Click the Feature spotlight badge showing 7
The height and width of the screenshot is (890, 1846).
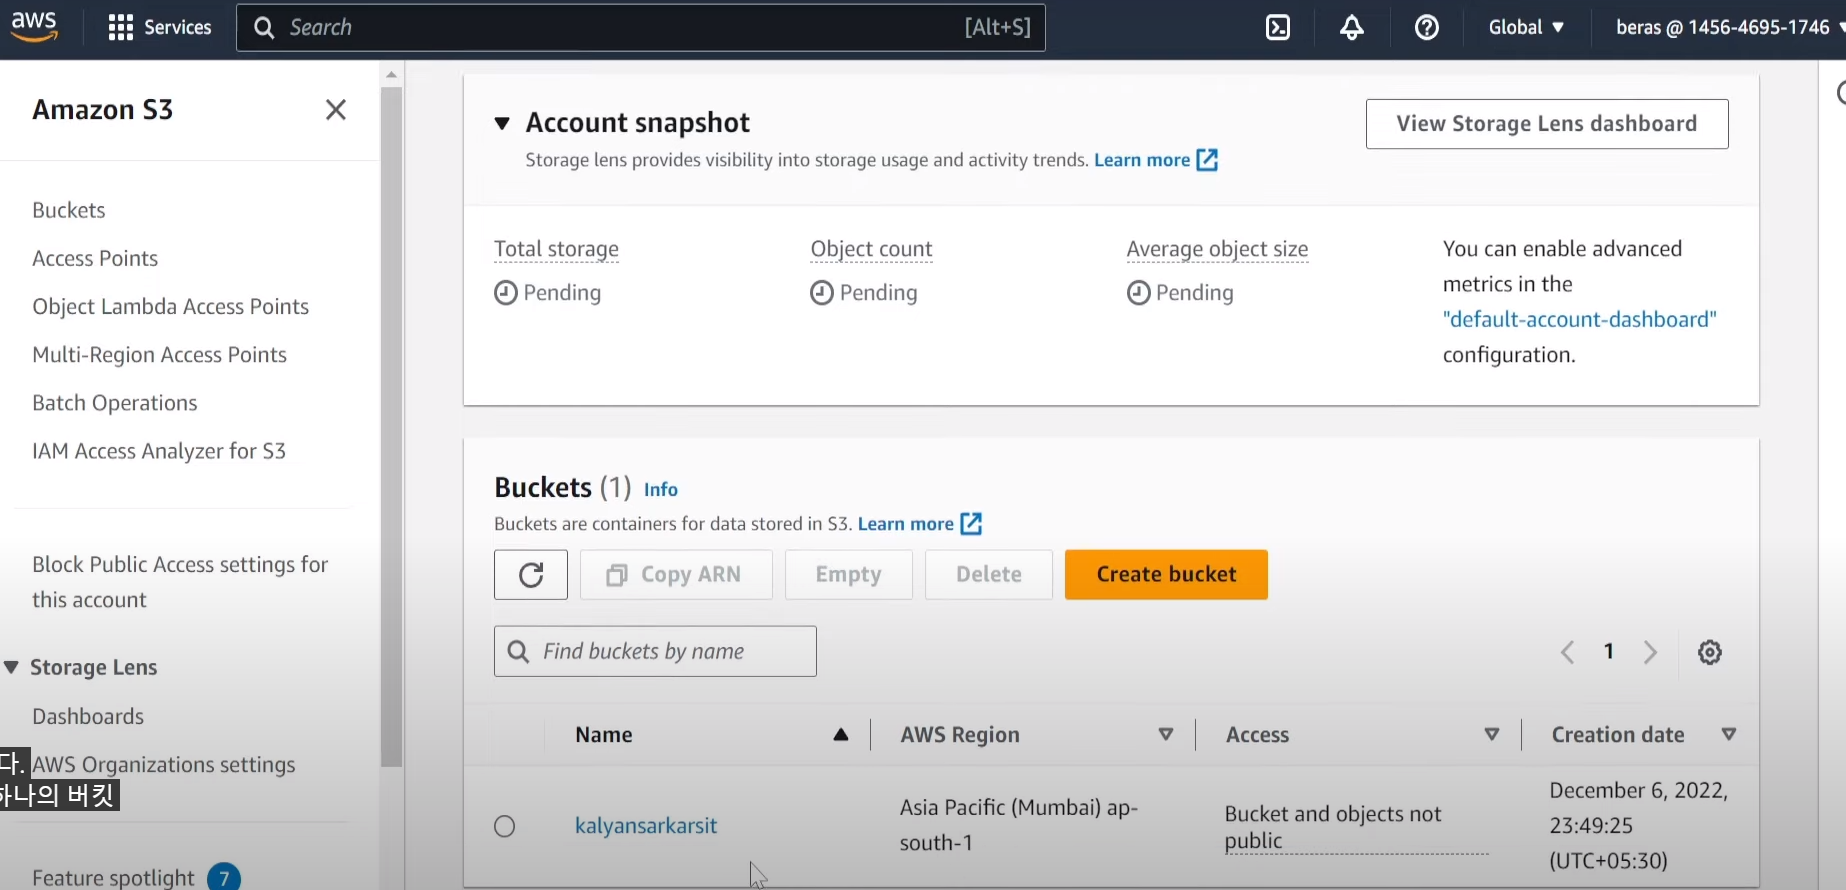[x=224, y=878]
